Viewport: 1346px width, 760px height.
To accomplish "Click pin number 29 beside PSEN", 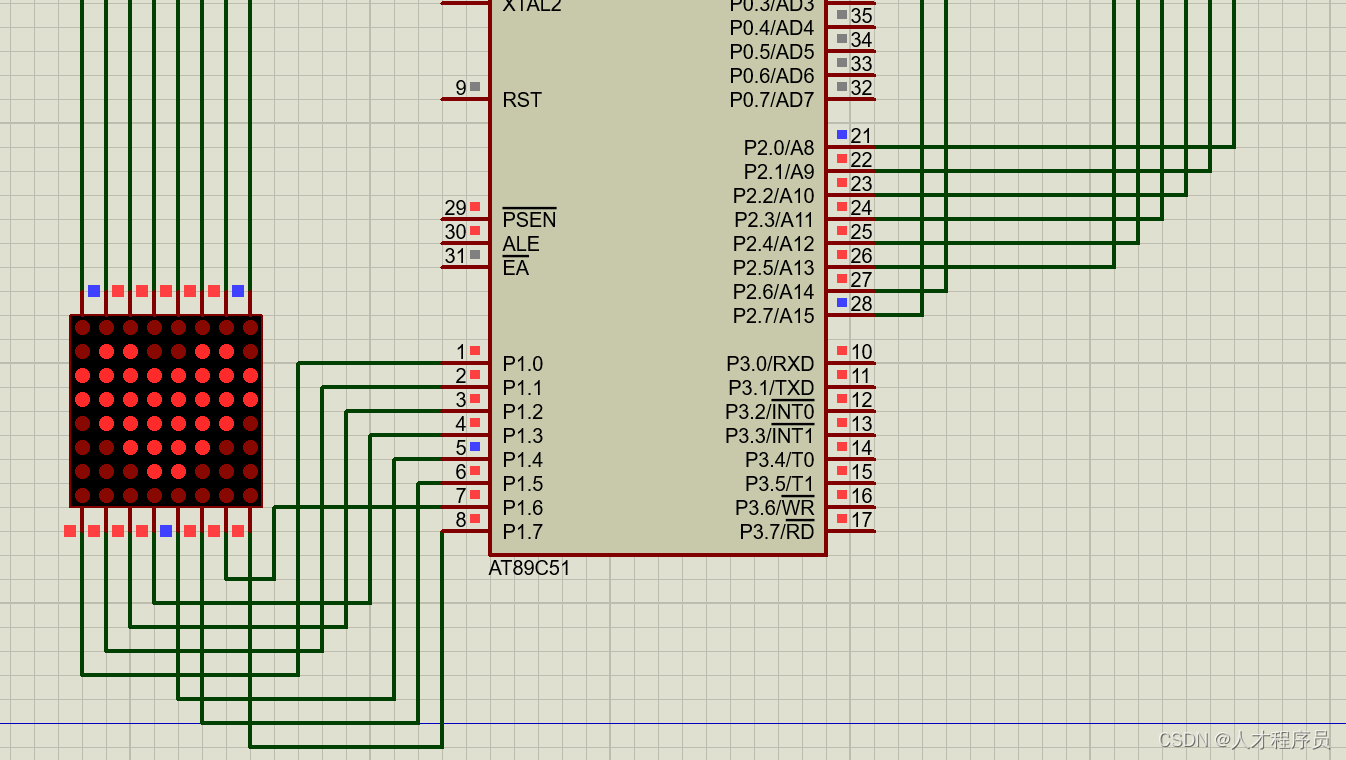I will tap(456, 208).
